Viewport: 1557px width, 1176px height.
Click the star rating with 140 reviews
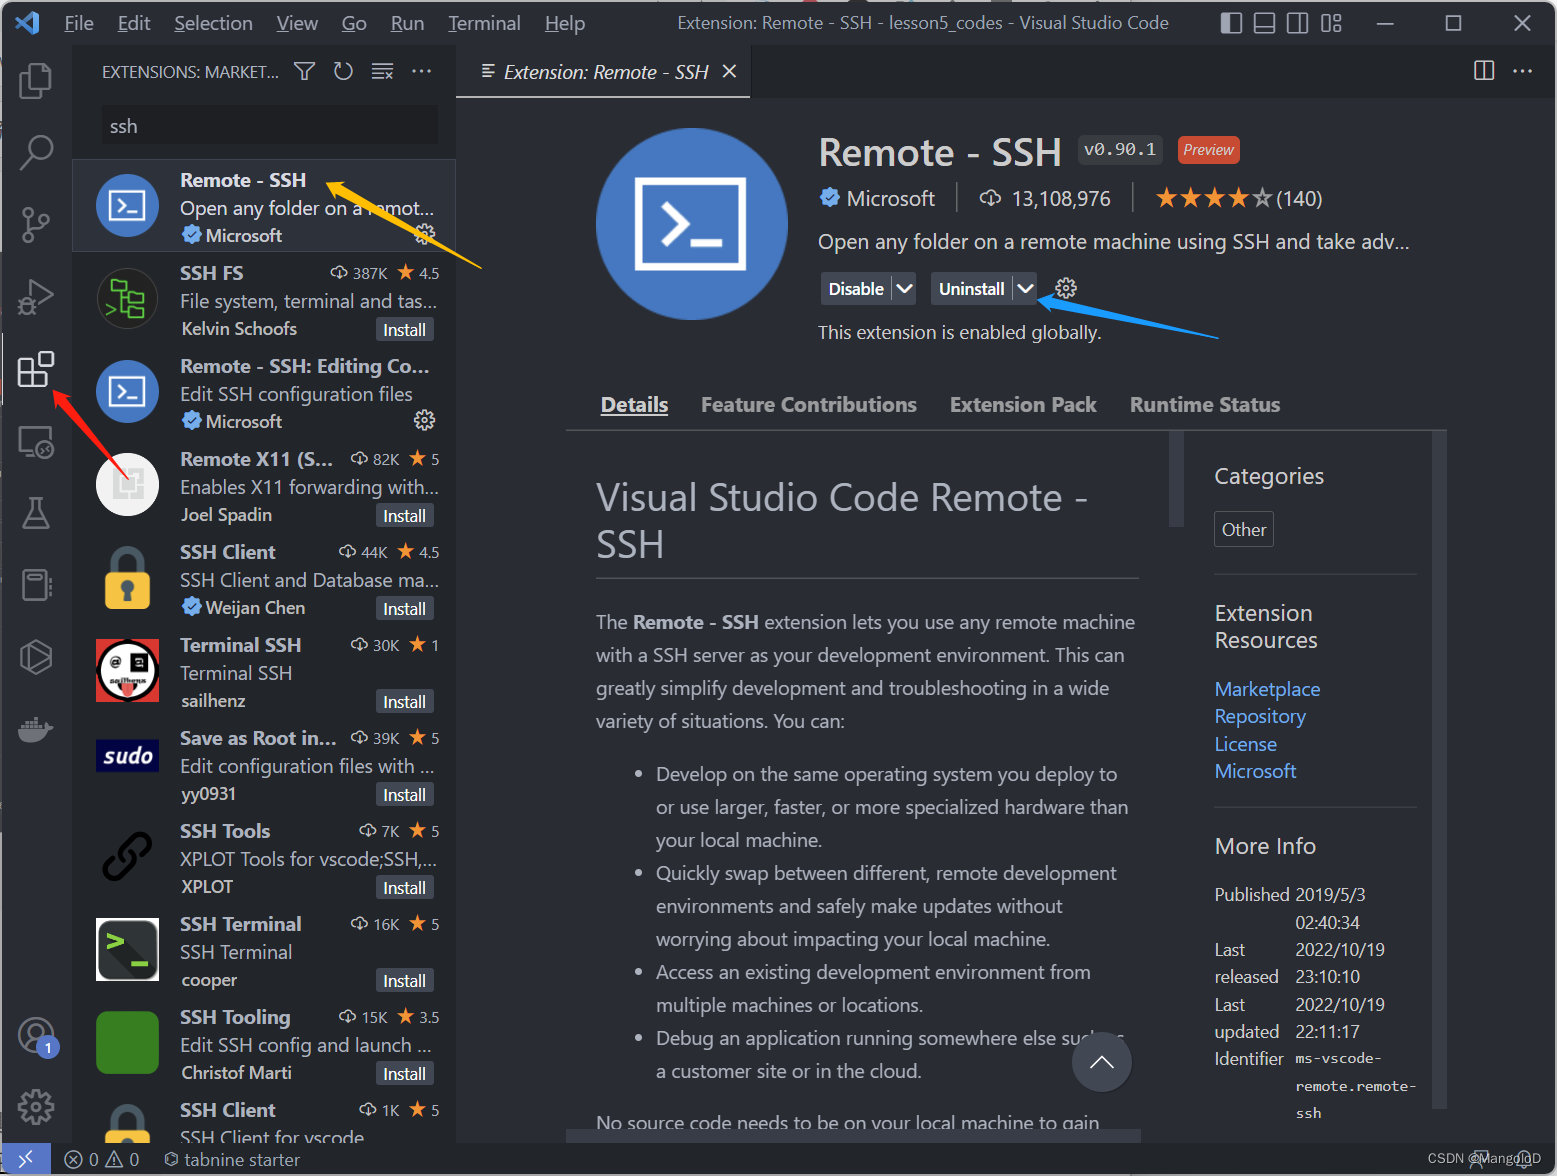pos(1238,199)
